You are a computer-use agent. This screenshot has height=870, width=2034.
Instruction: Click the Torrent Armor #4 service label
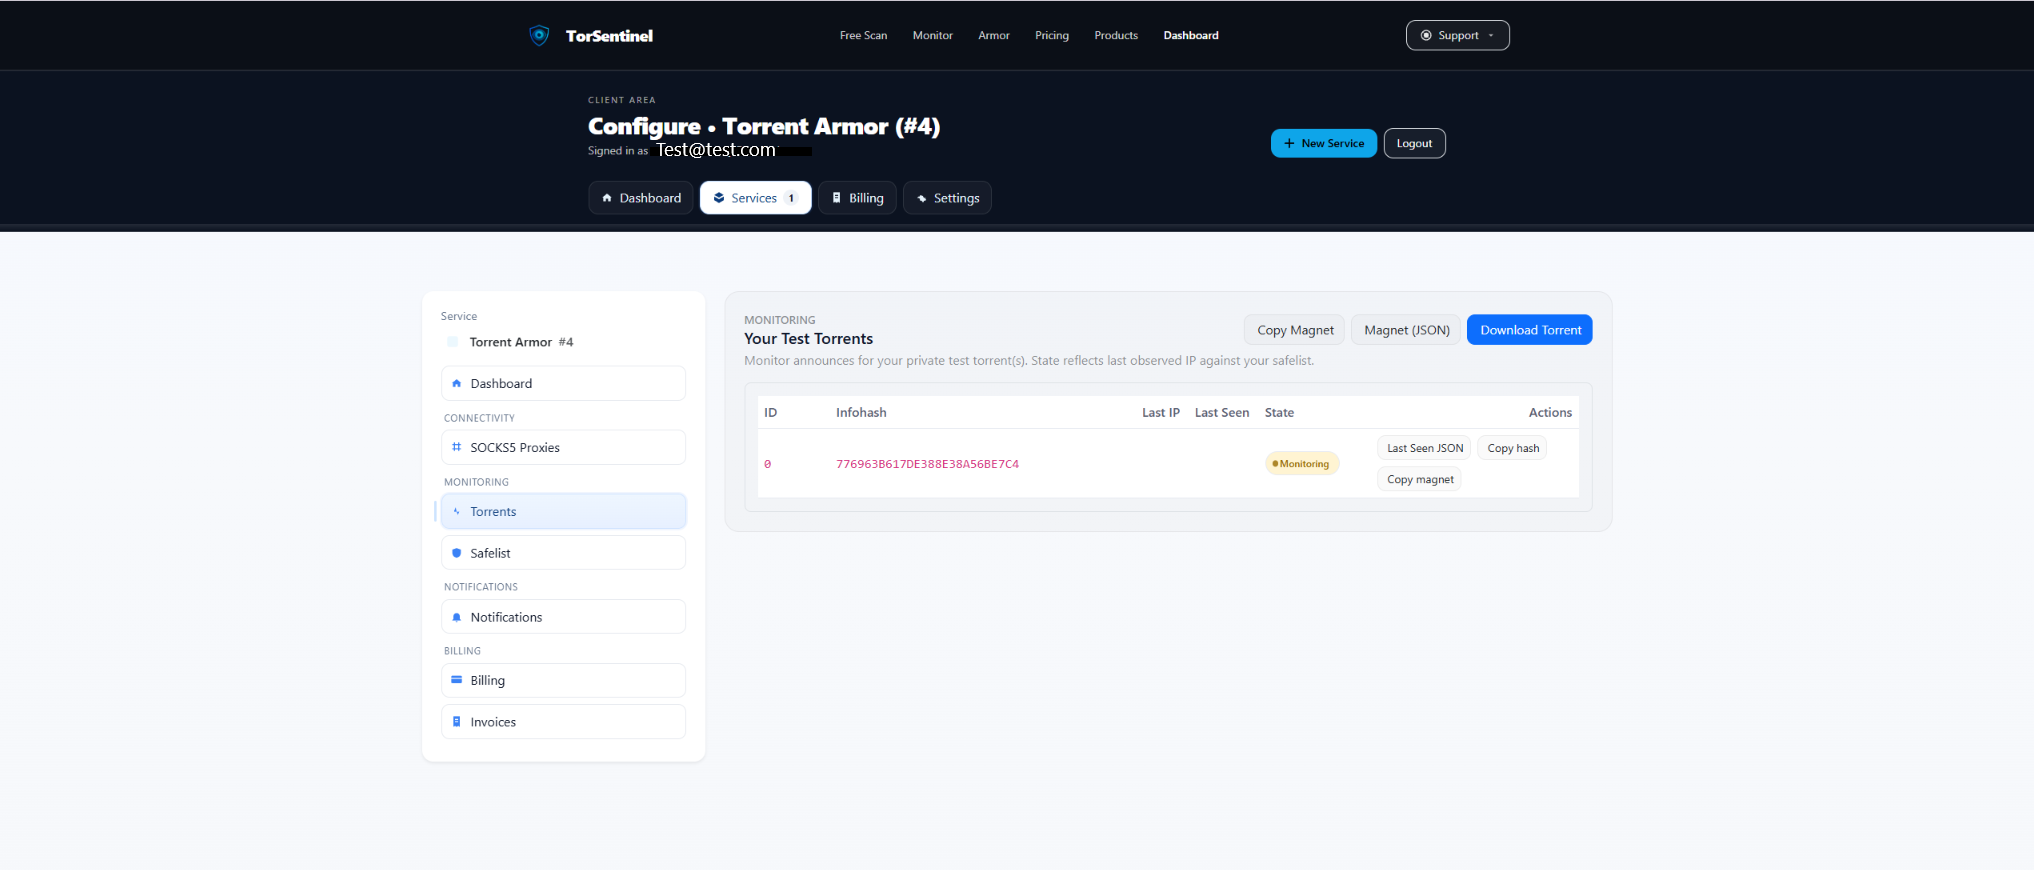[x=521, y=342]
